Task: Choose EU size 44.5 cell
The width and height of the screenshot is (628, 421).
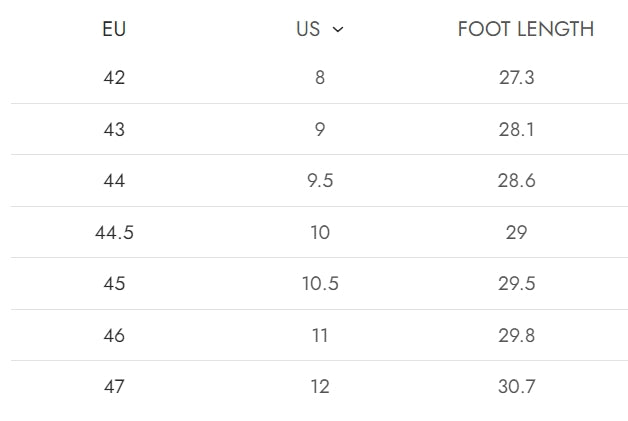Action: pyautogui.click(x=114, y=232)
